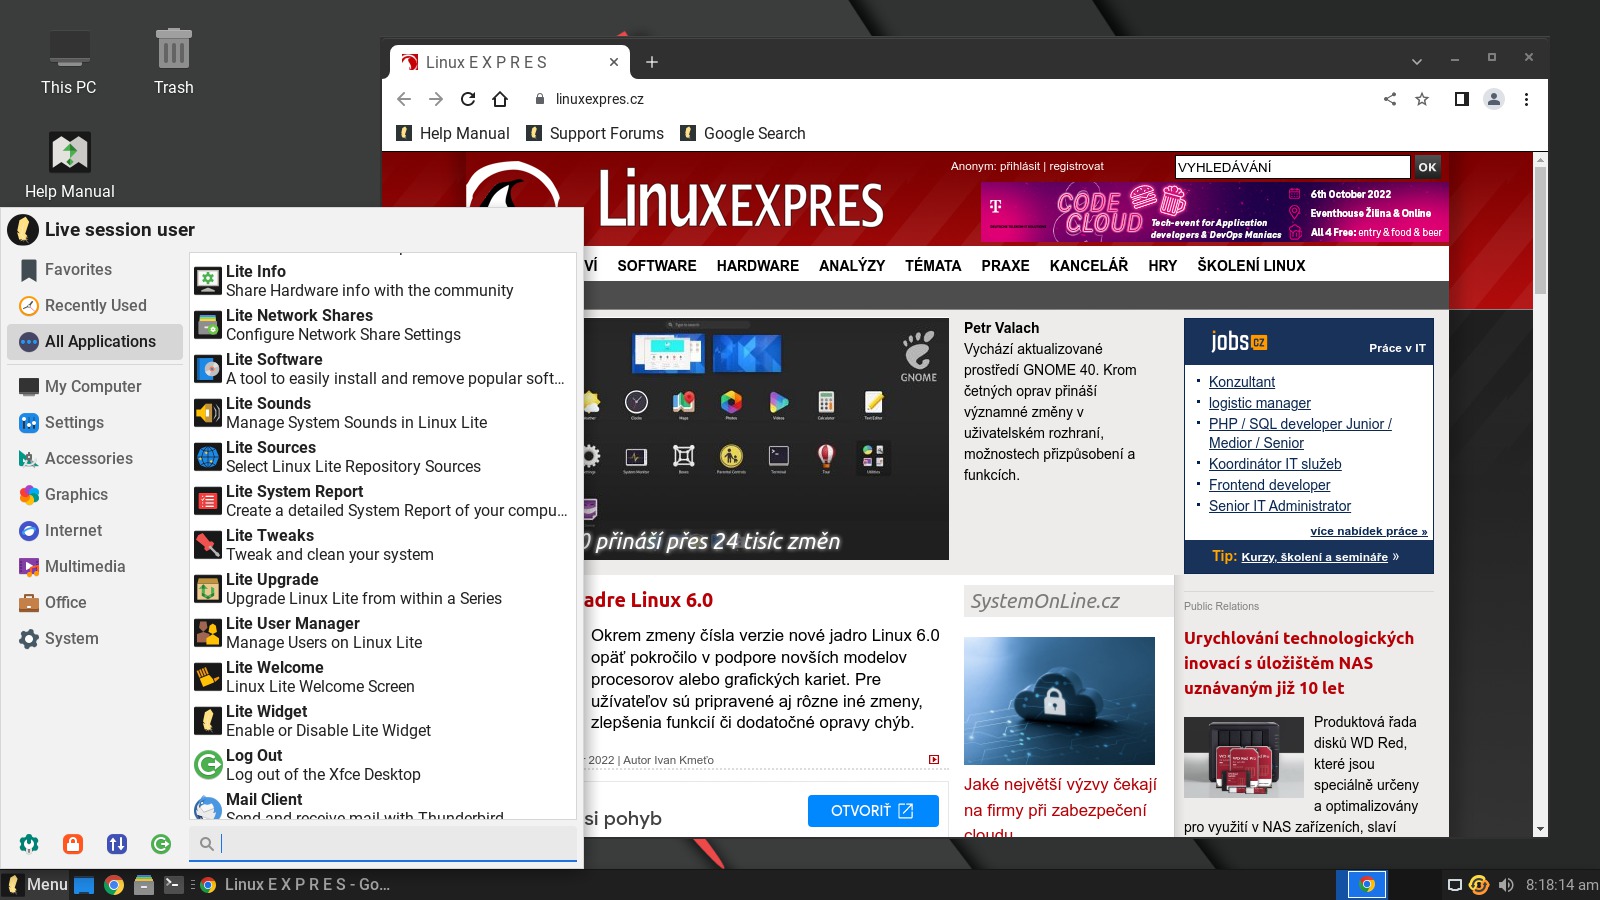
Task: Open This PC desktop icon
Action: coord(69,62)
